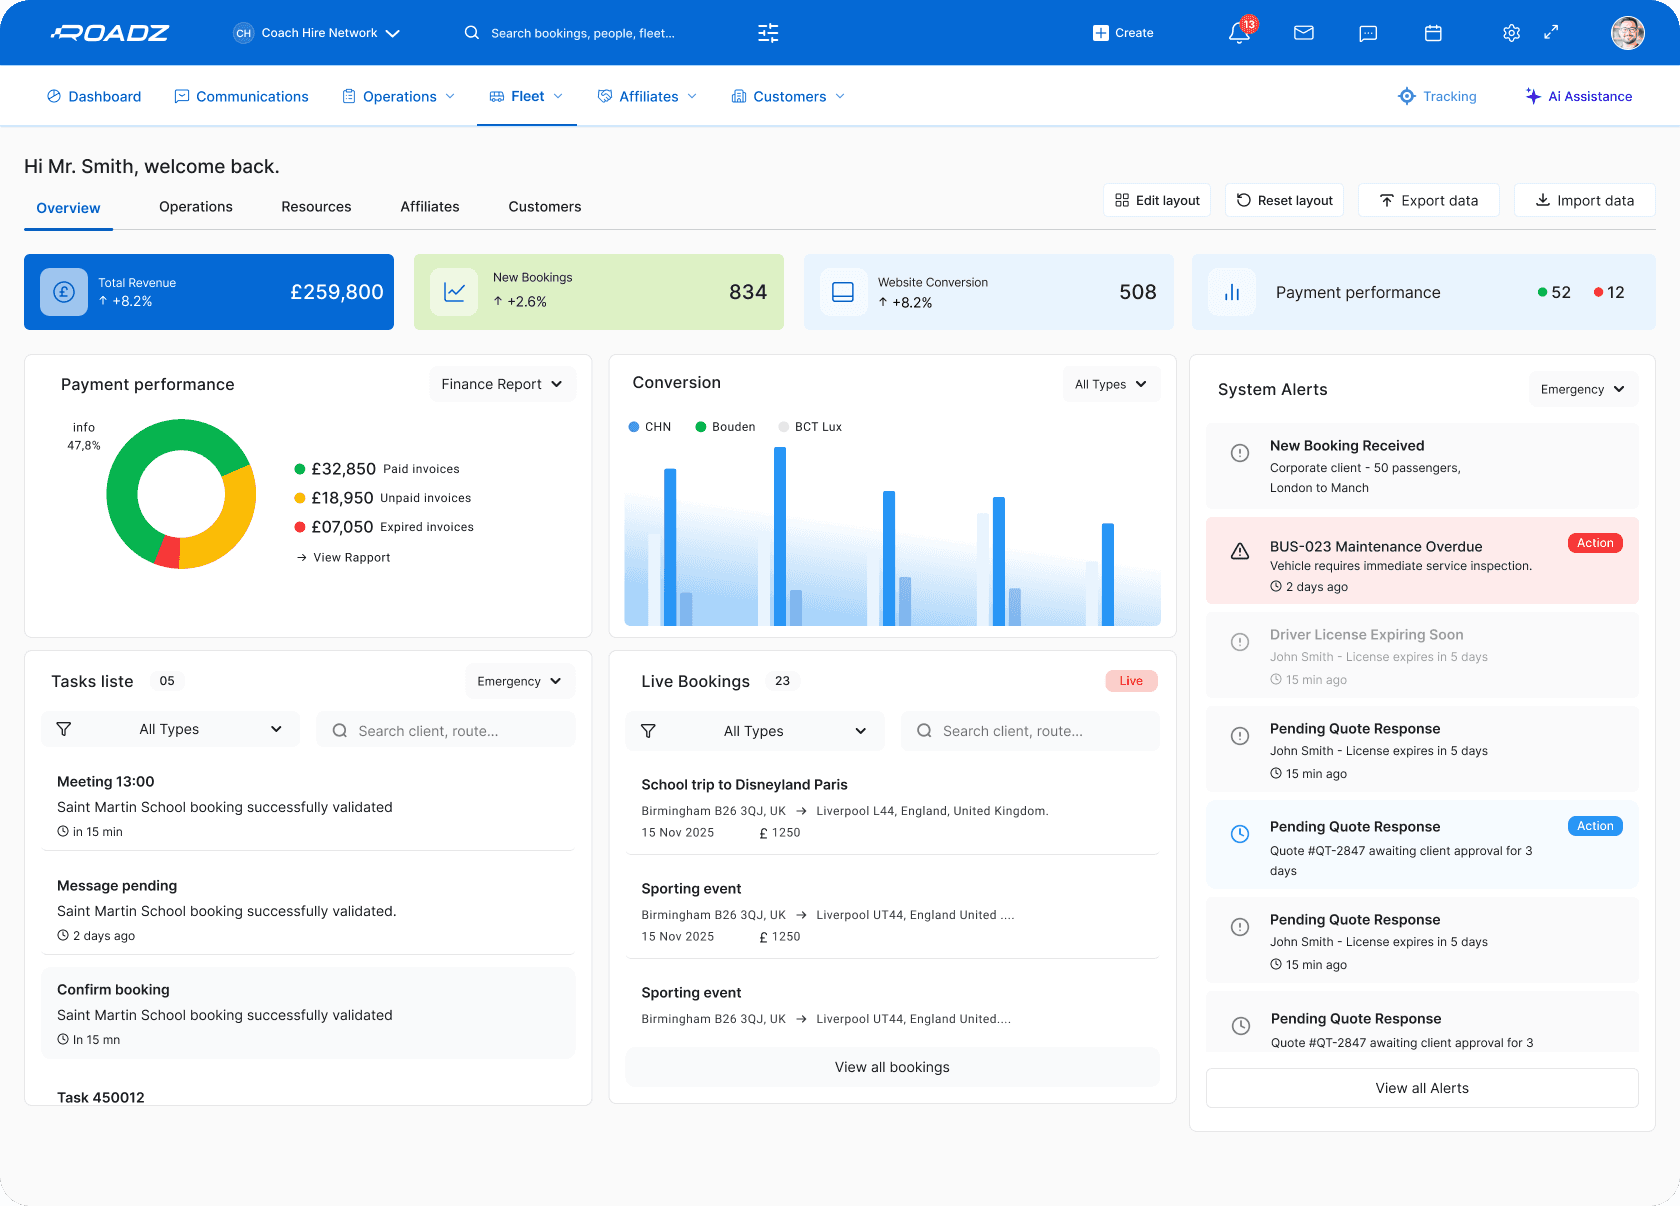
Task: Click the ROADZ logo
Action: [110, 33]
